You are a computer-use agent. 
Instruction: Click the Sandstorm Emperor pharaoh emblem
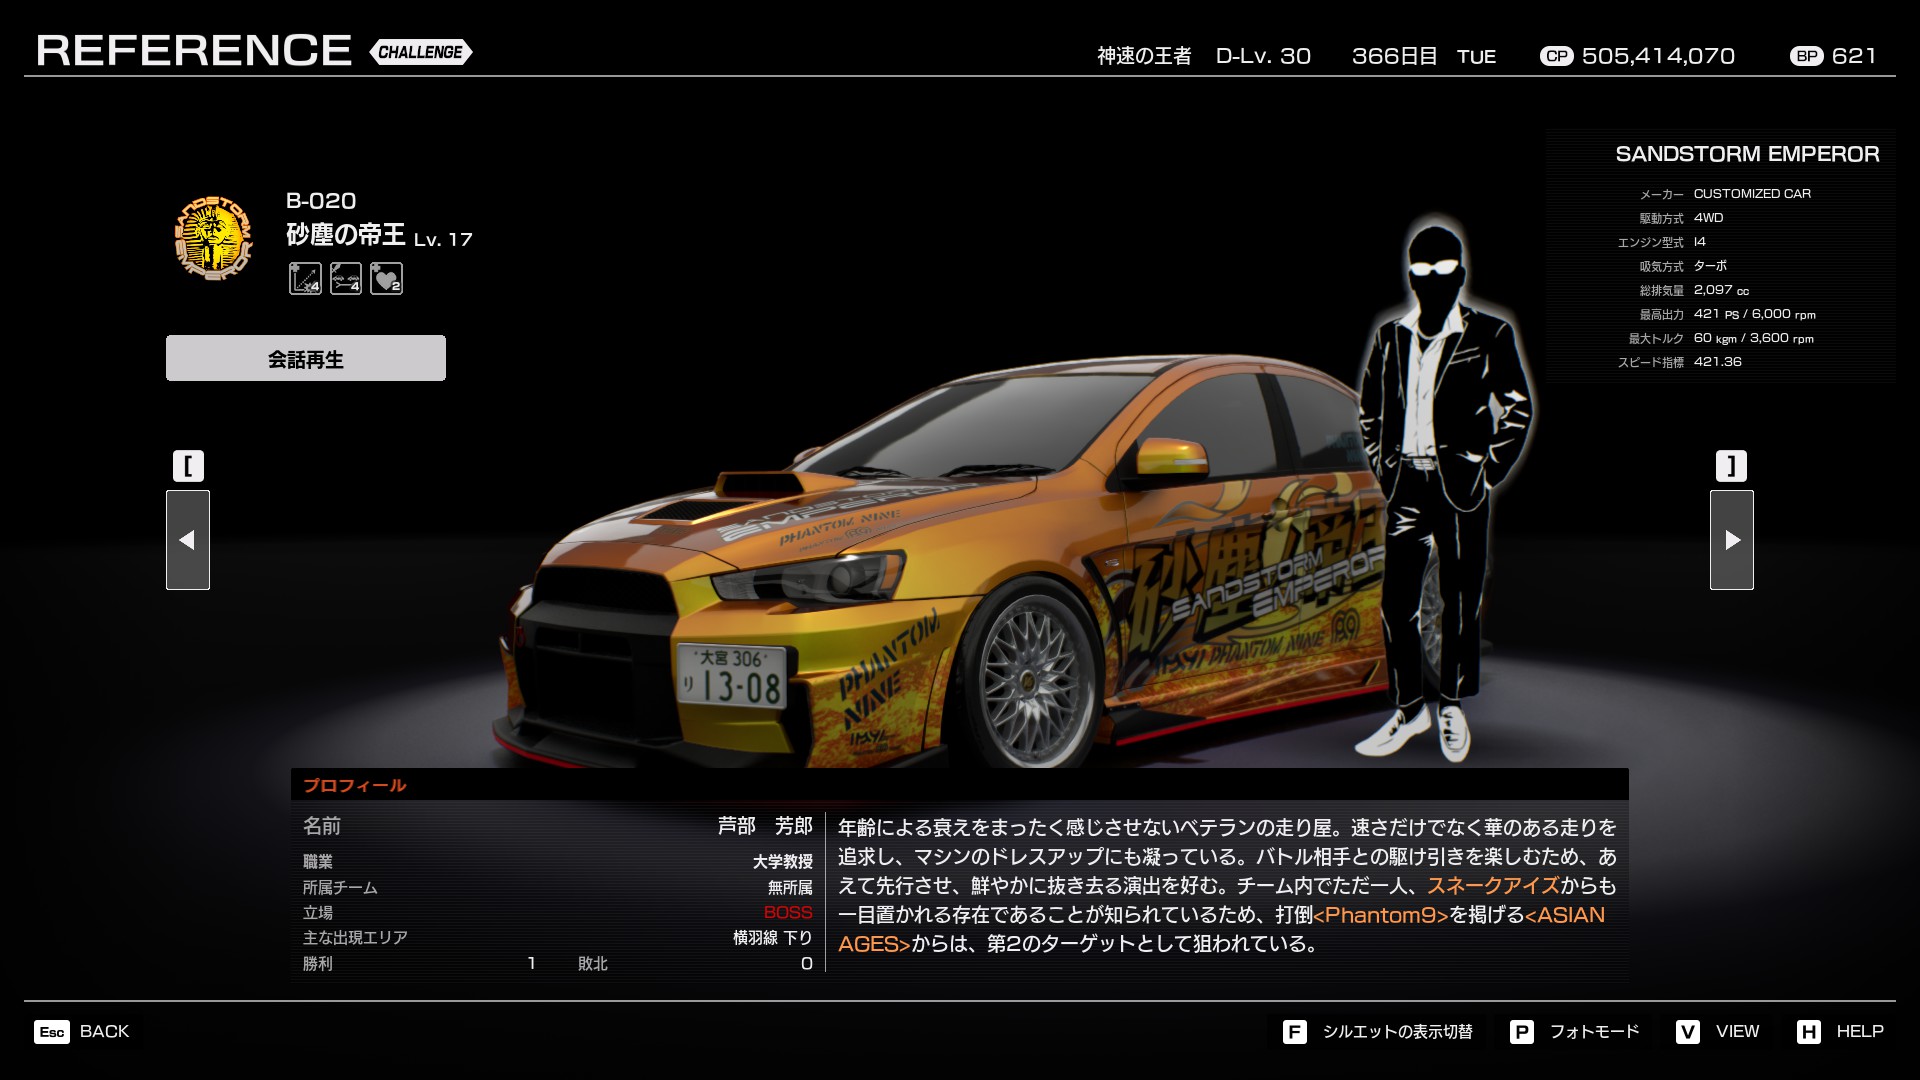point(212,238)
